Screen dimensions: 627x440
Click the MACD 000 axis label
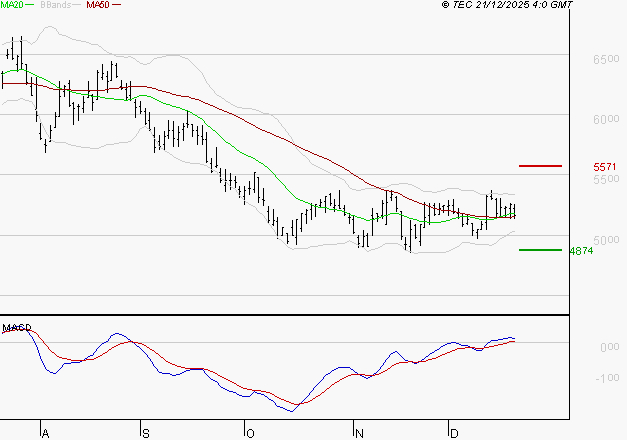(609, 347)
